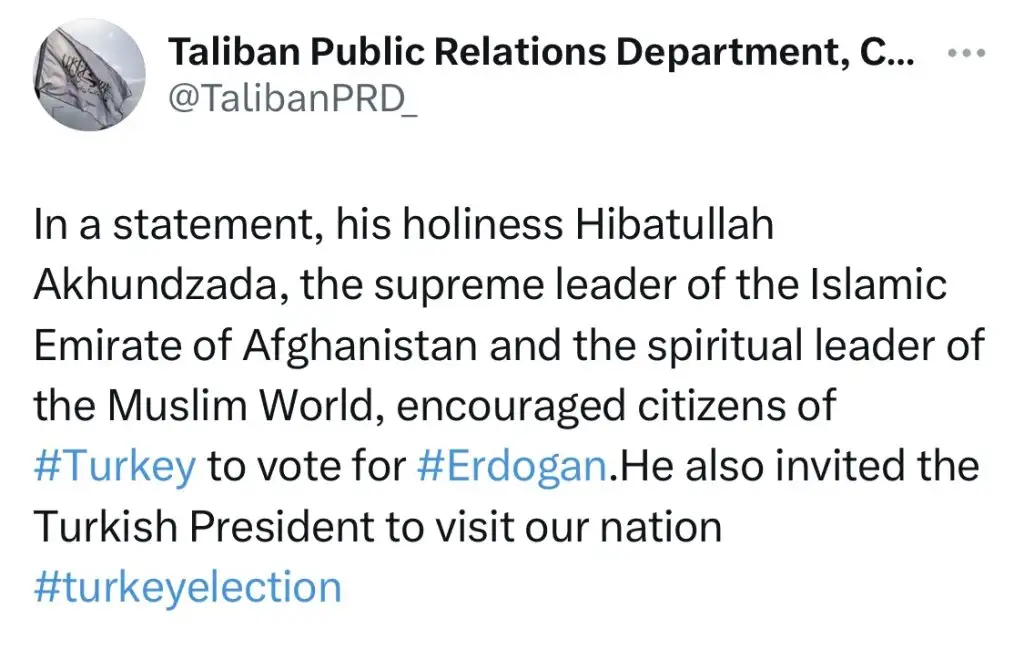Open the #Turkey hashtag
The image size is (1024, 660).
pyautogui.click(x=114, y=467)
